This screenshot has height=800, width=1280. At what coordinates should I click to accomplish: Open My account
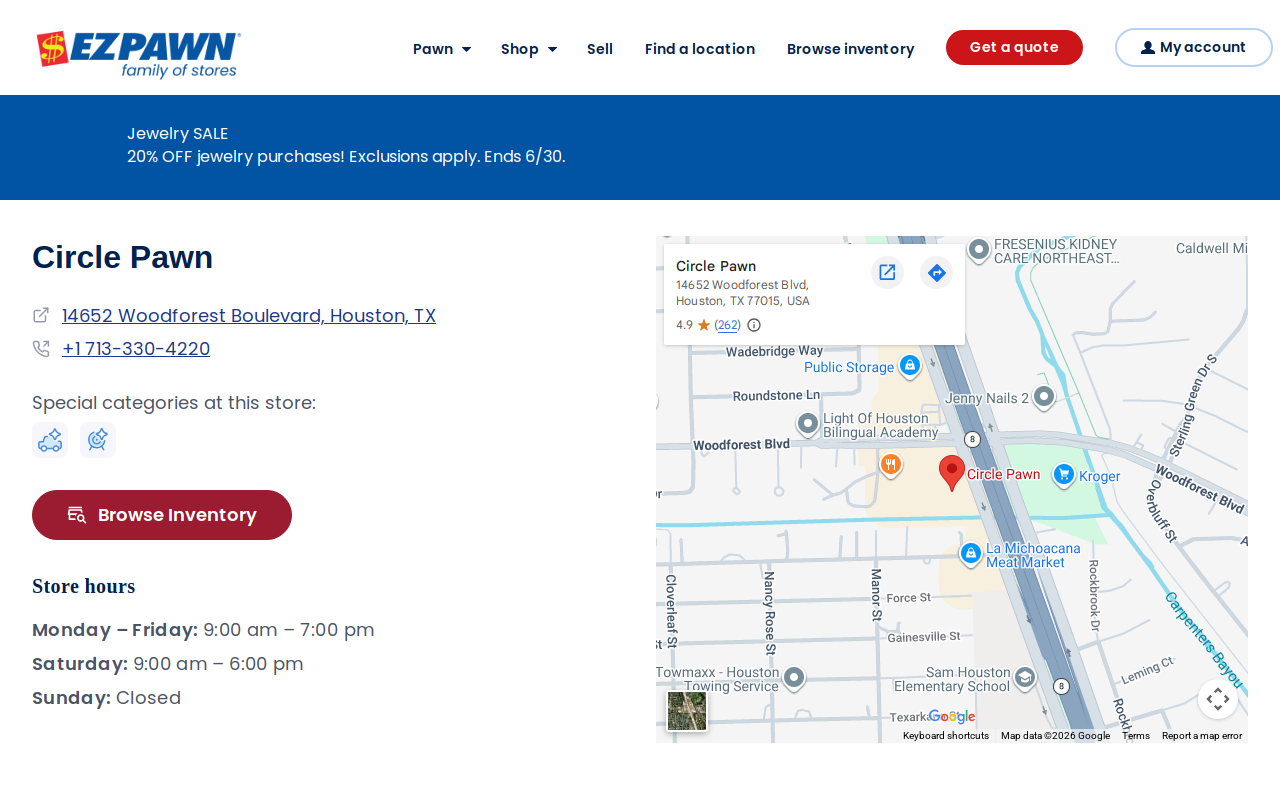coord(1194,47)
